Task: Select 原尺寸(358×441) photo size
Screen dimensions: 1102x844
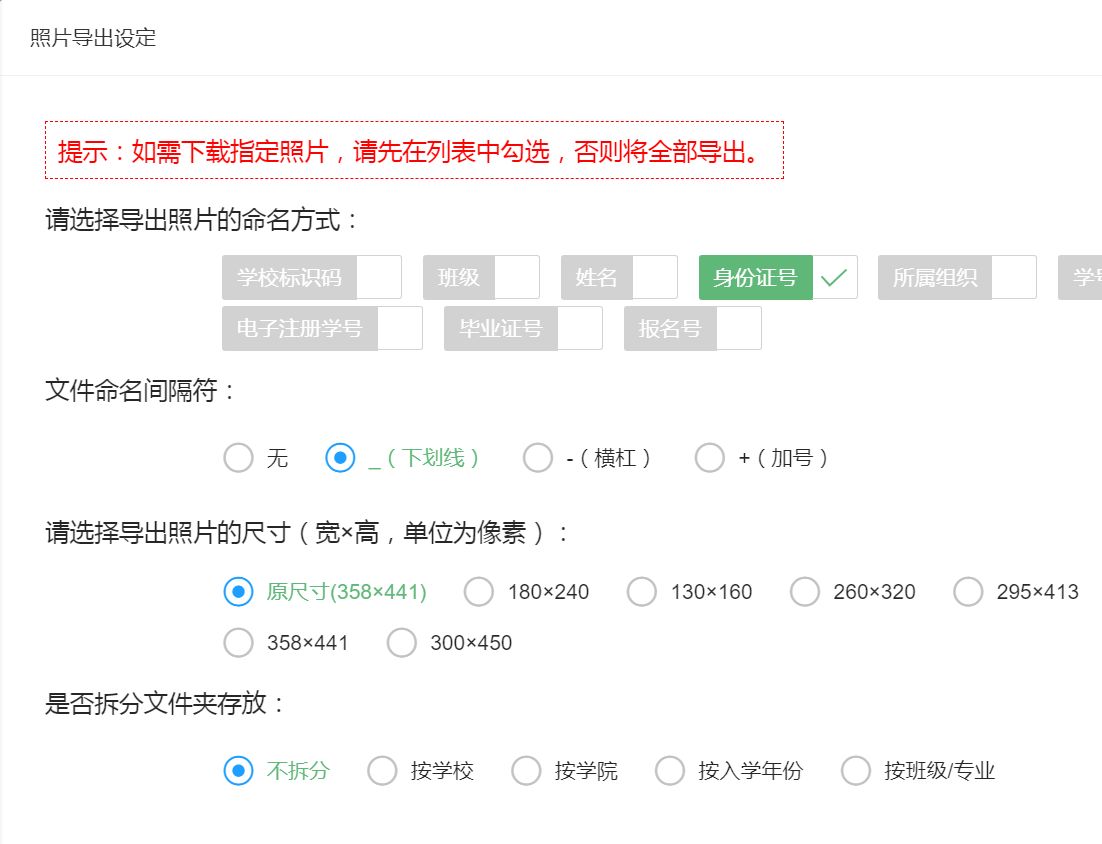Action: pos(239,592)
